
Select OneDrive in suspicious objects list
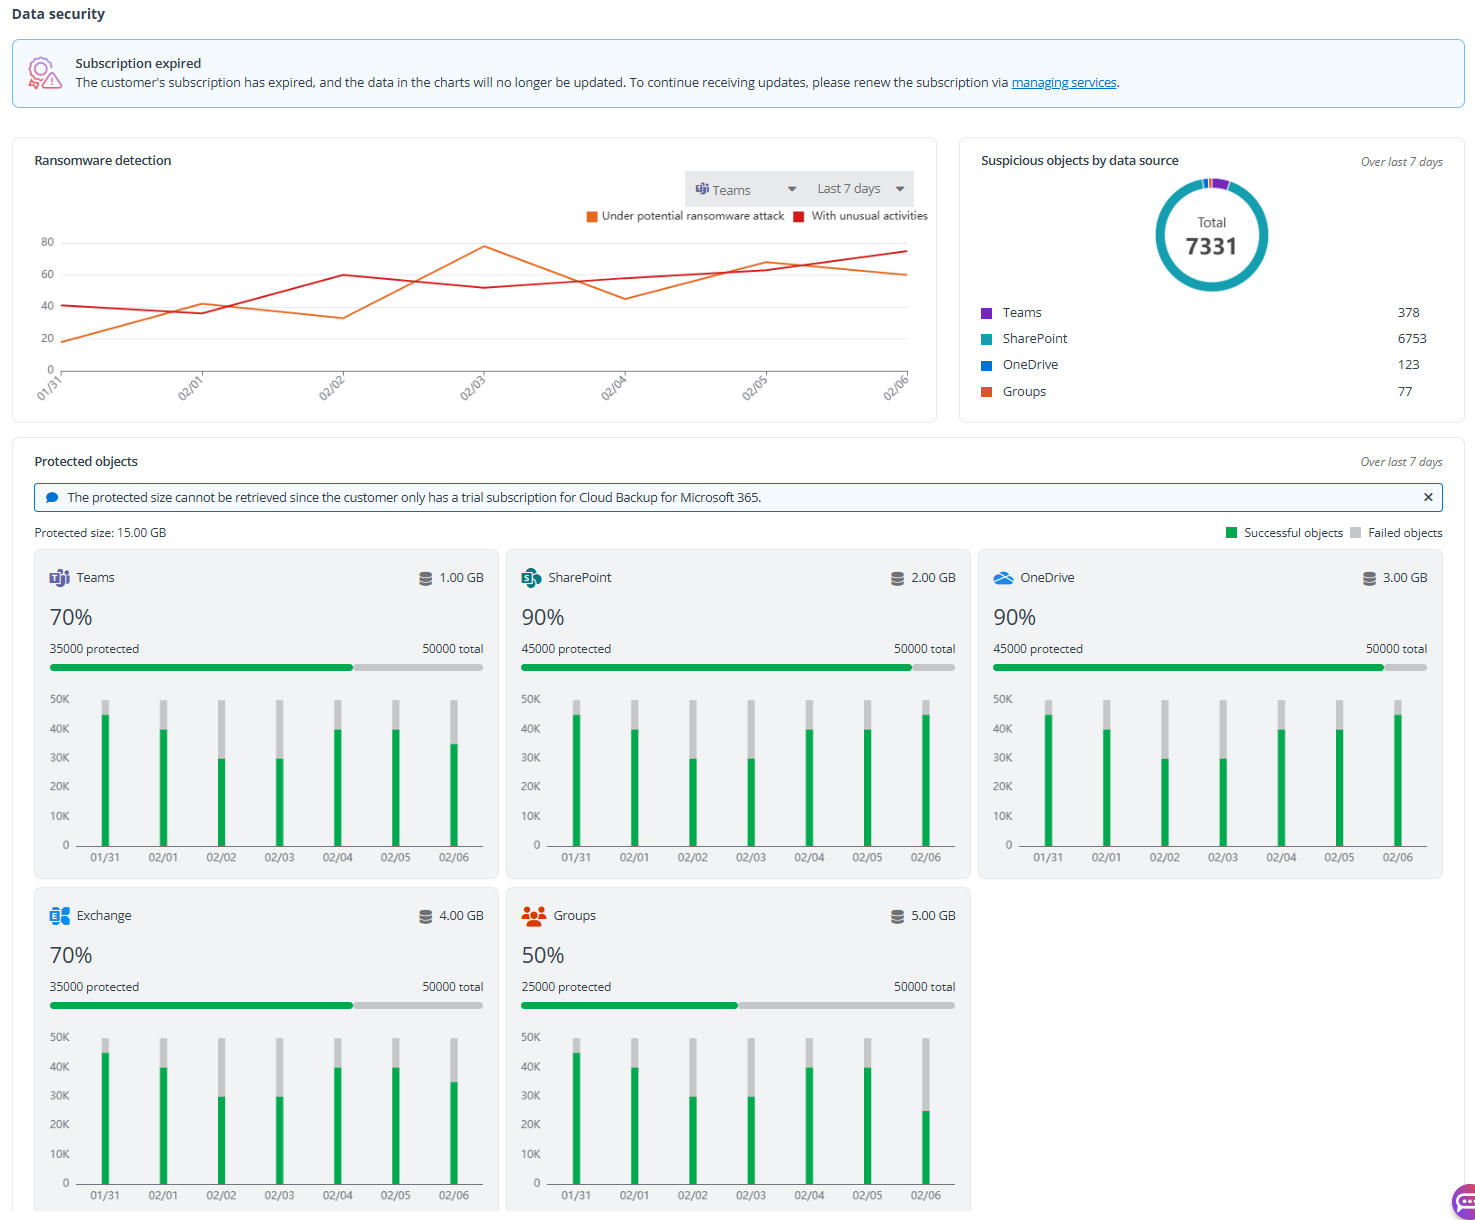pos(1029,365)
